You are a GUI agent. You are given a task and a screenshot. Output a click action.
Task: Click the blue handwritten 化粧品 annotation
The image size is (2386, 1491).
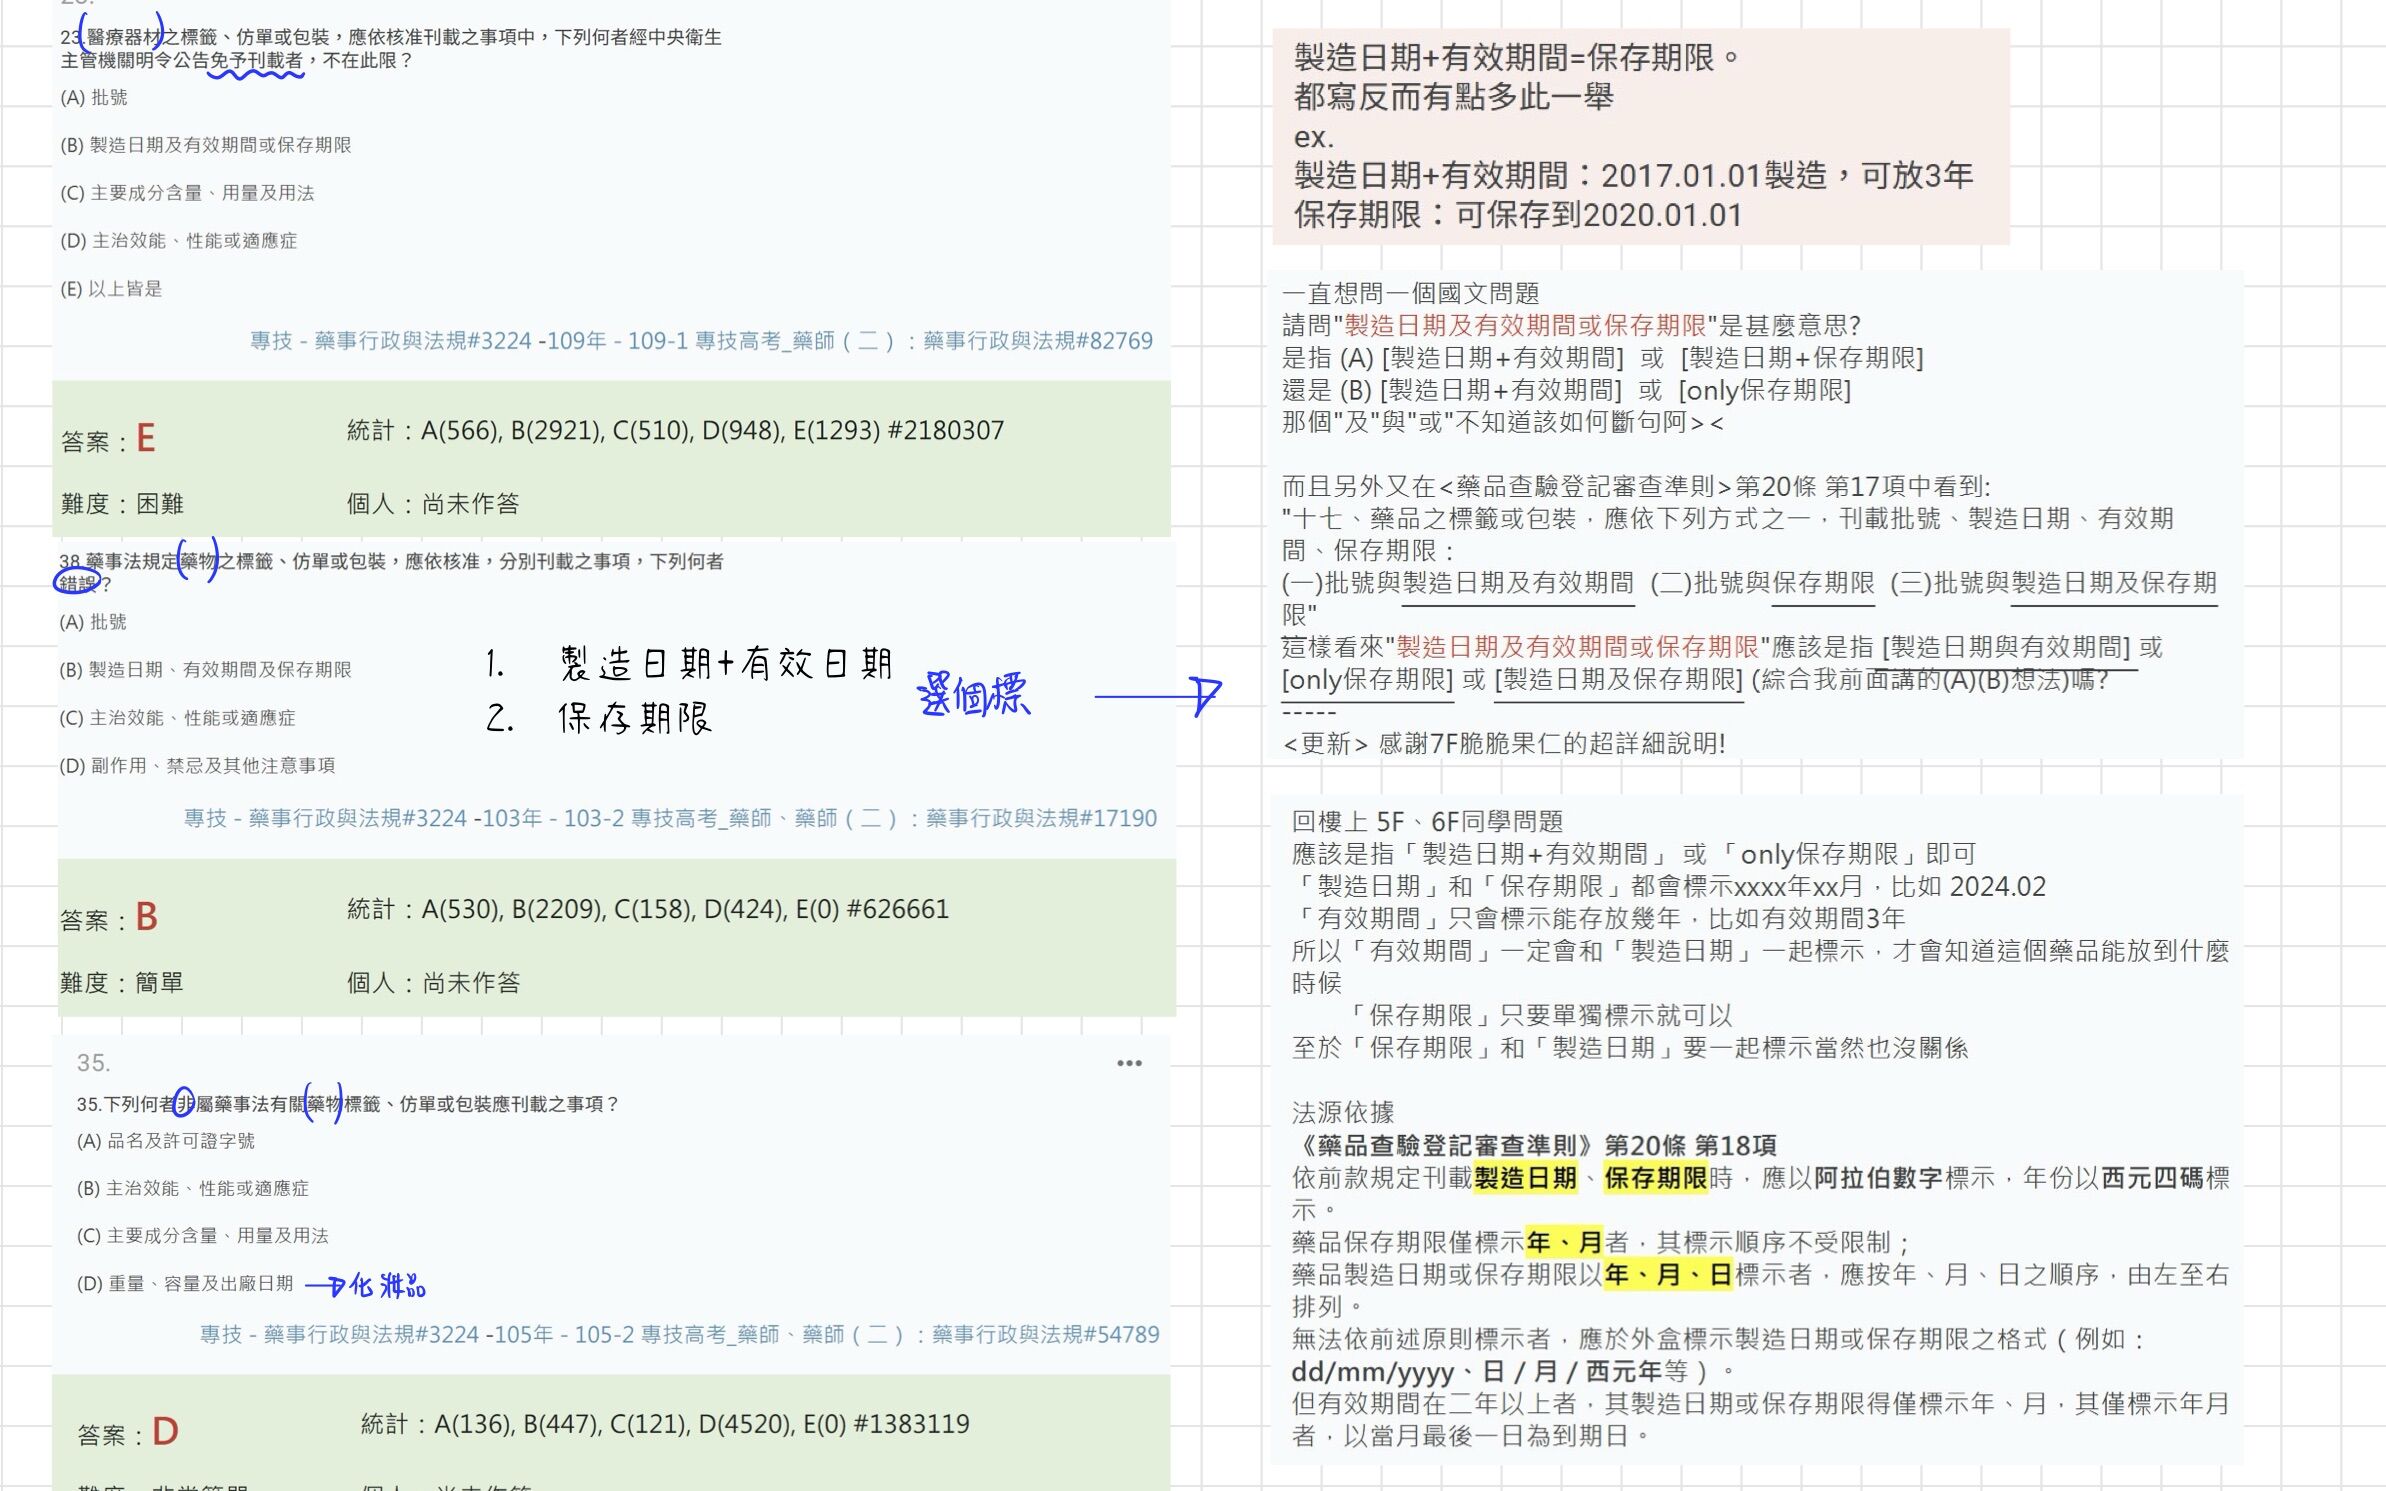tap(387, 1285)
